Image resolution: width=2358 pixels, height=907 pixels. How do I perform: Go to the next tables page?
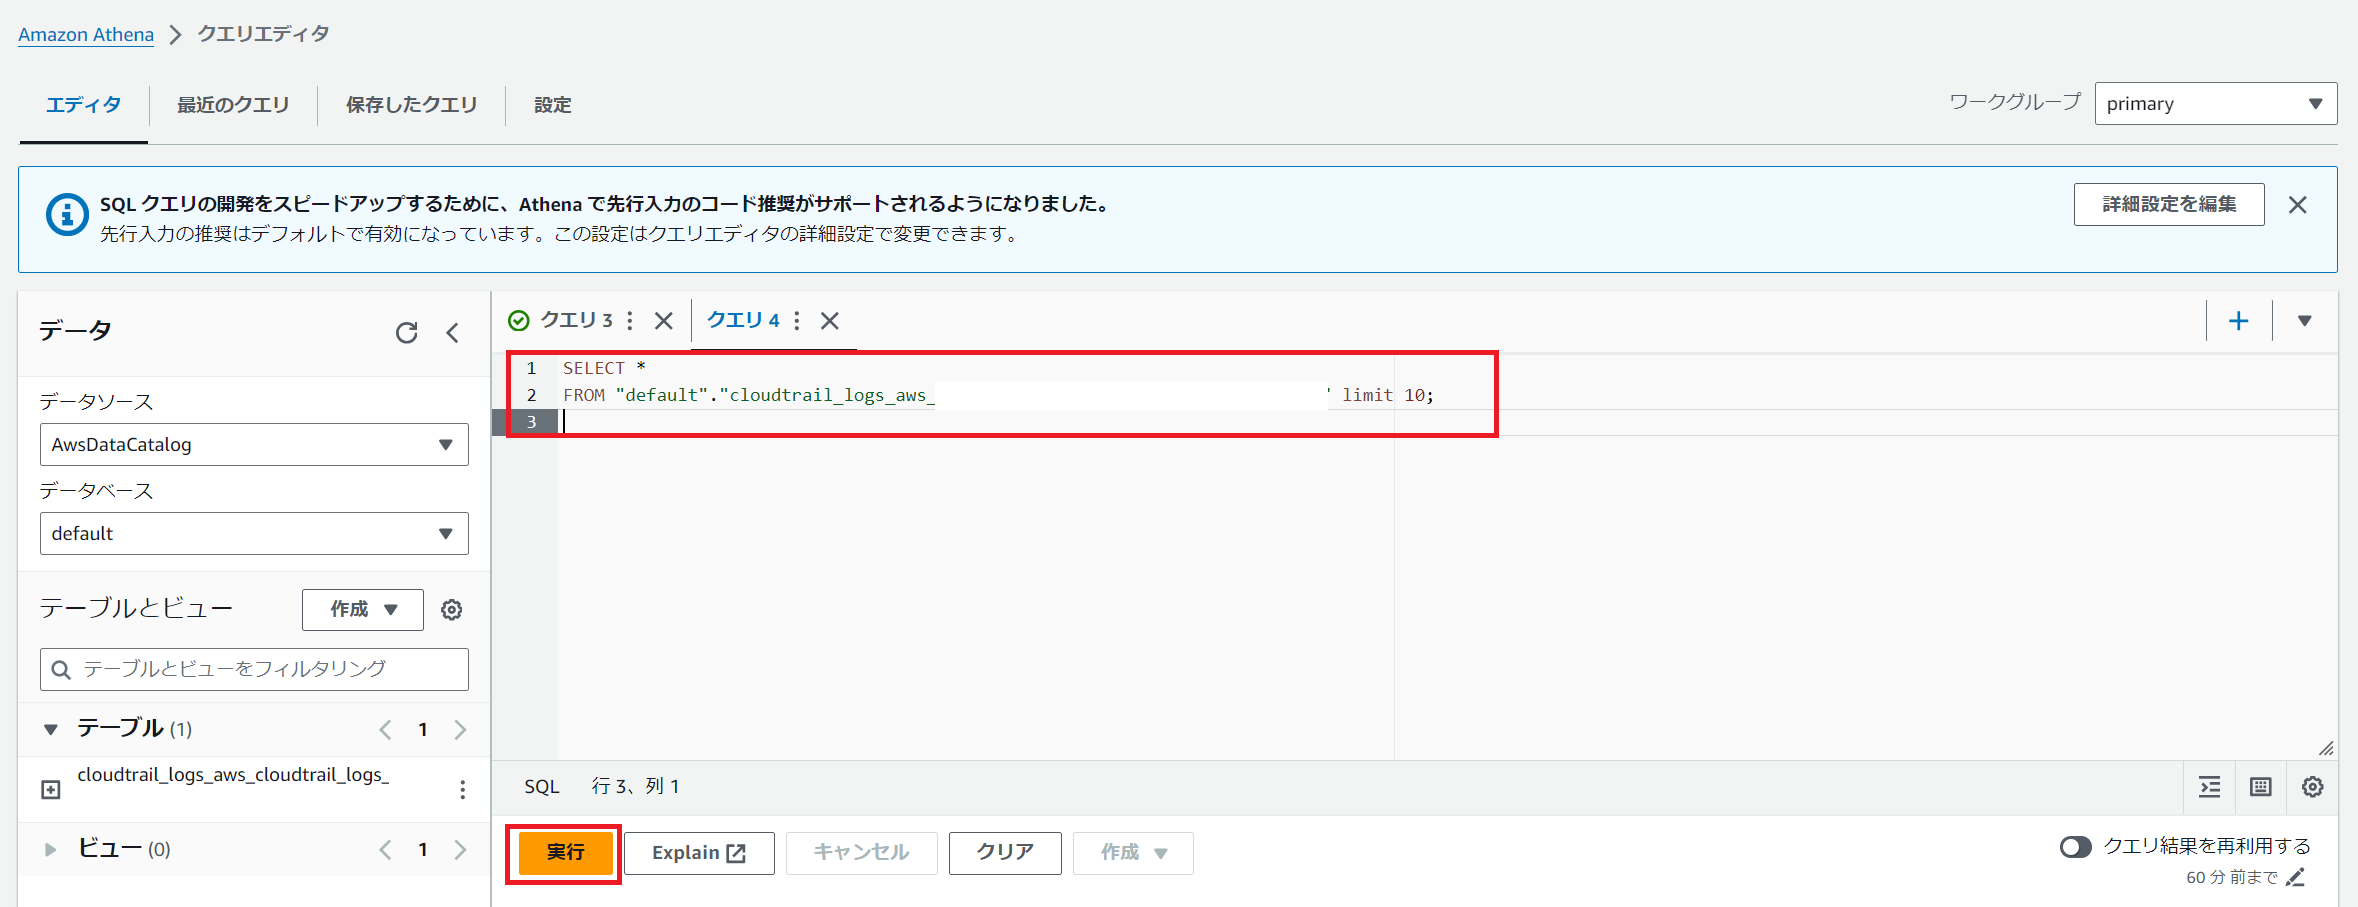[x=460, y=730]
